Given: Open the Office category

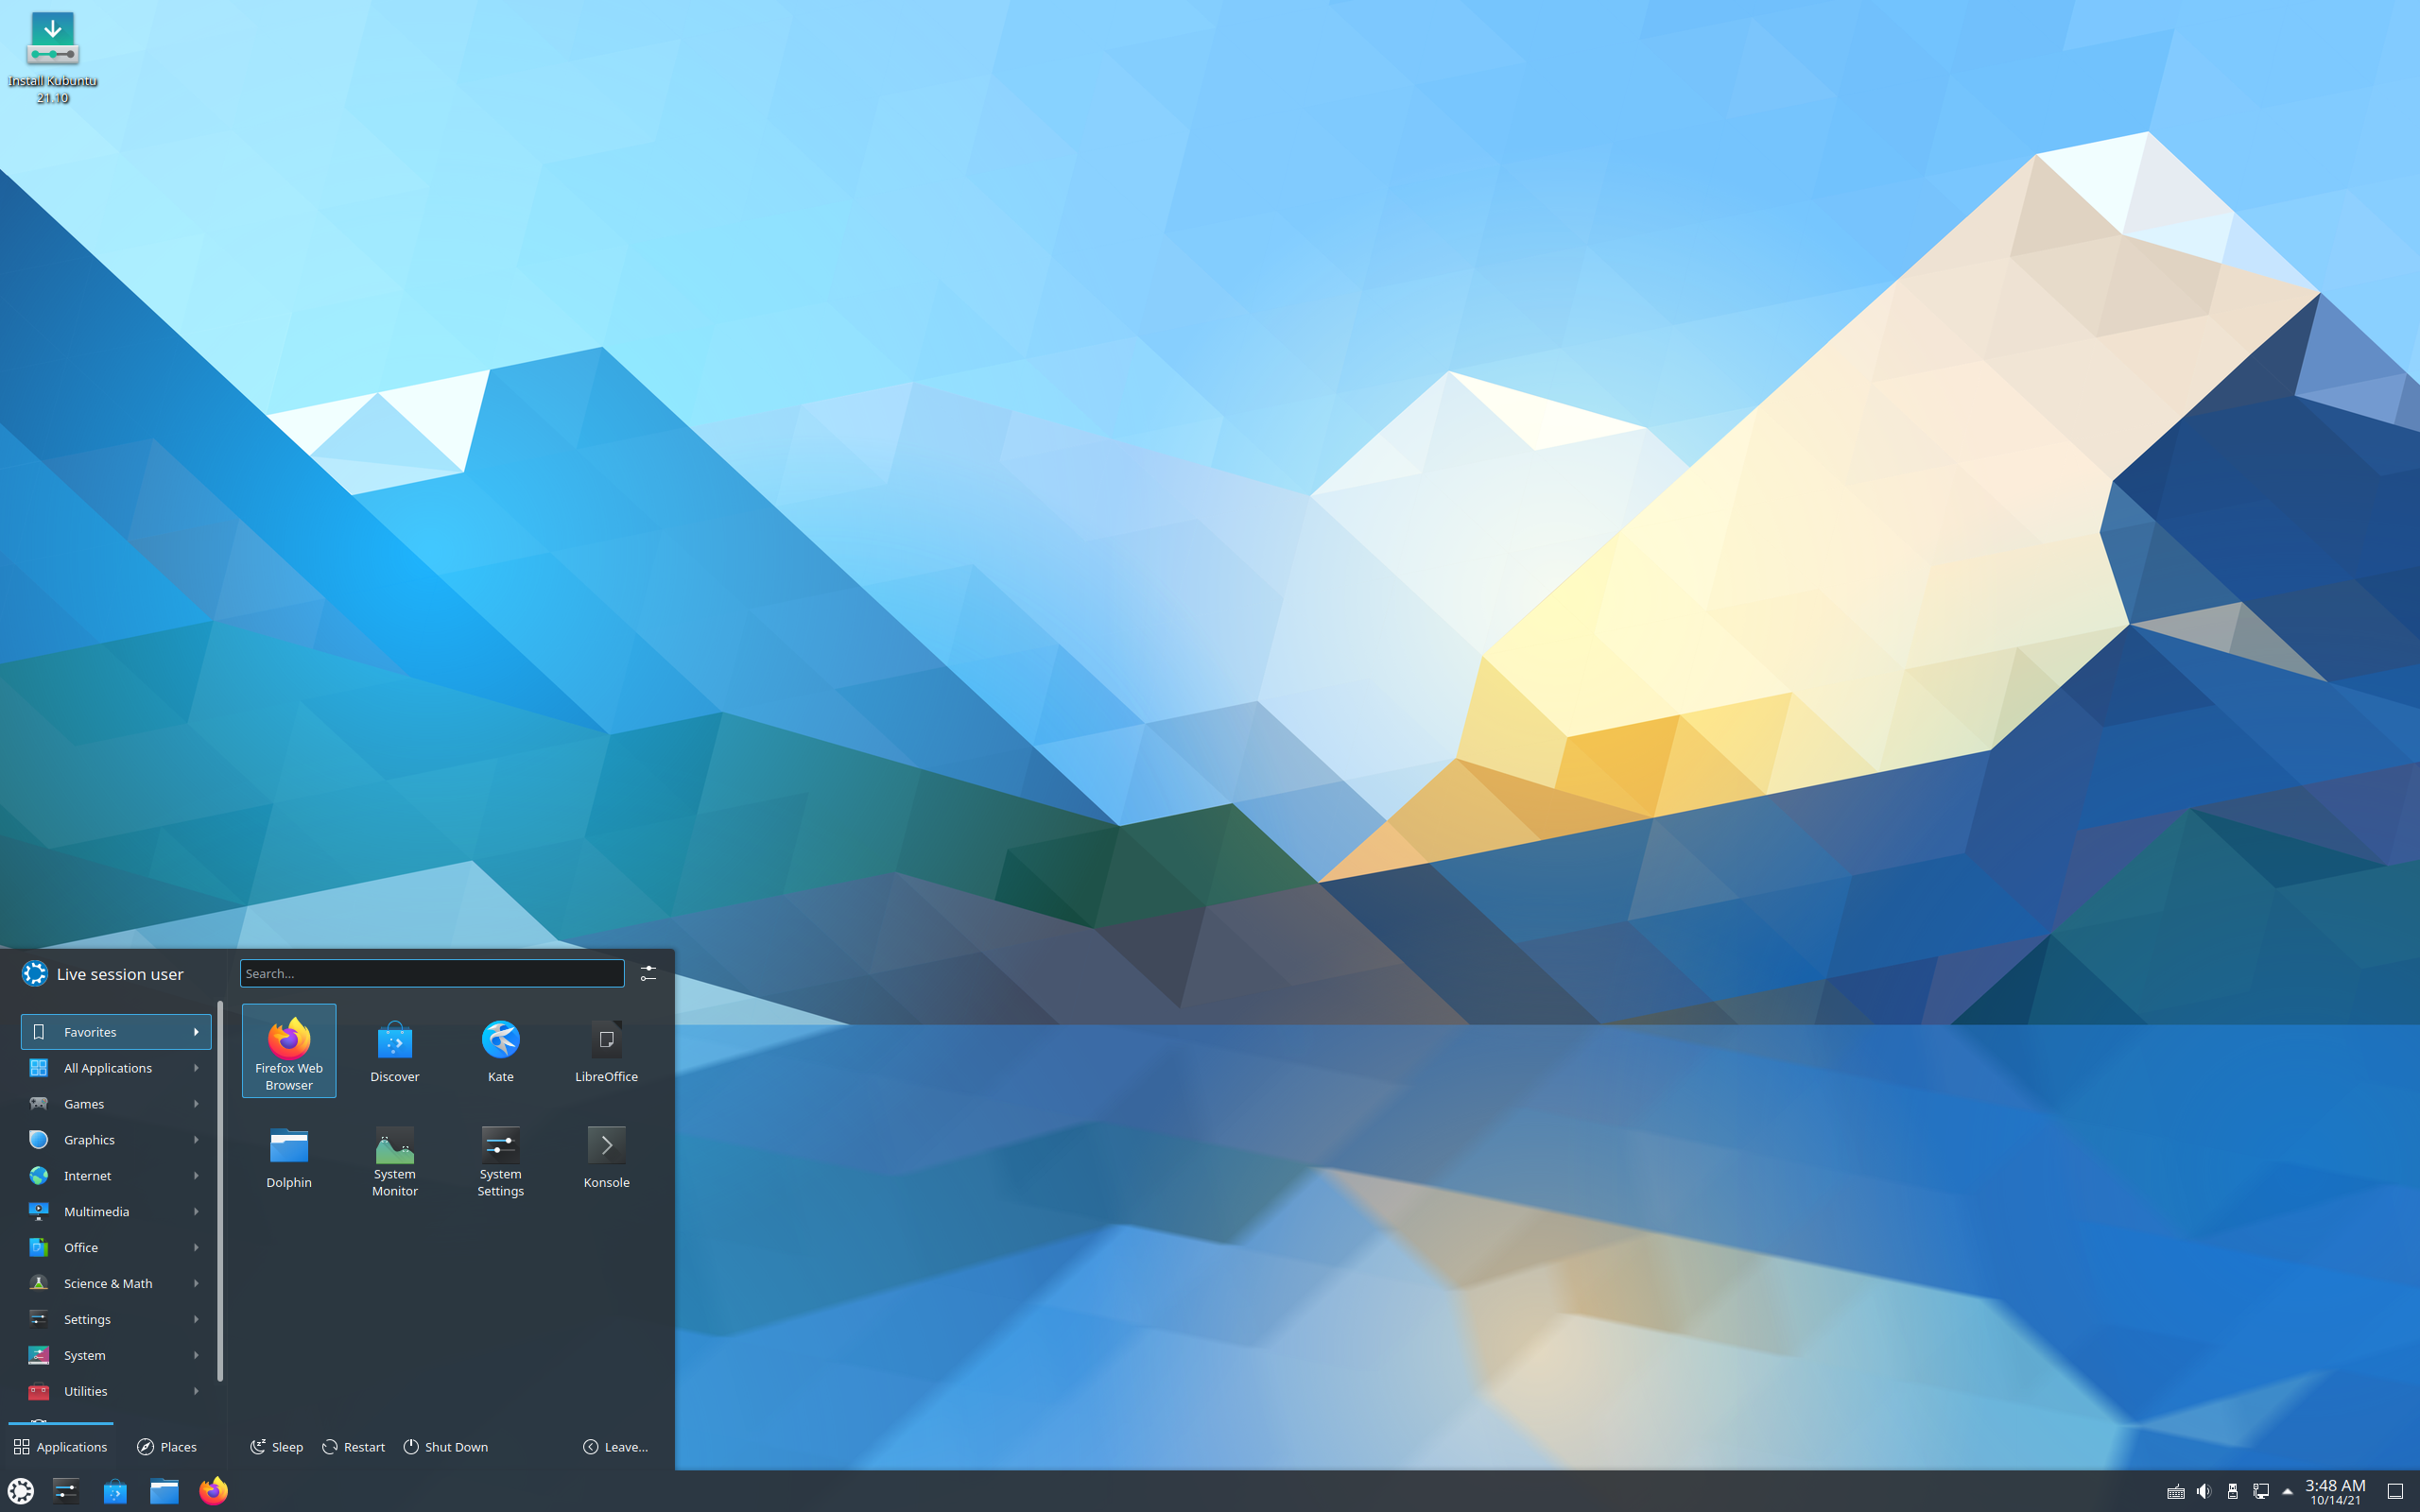Looking at the screenshot, I should click(116, 1248).
